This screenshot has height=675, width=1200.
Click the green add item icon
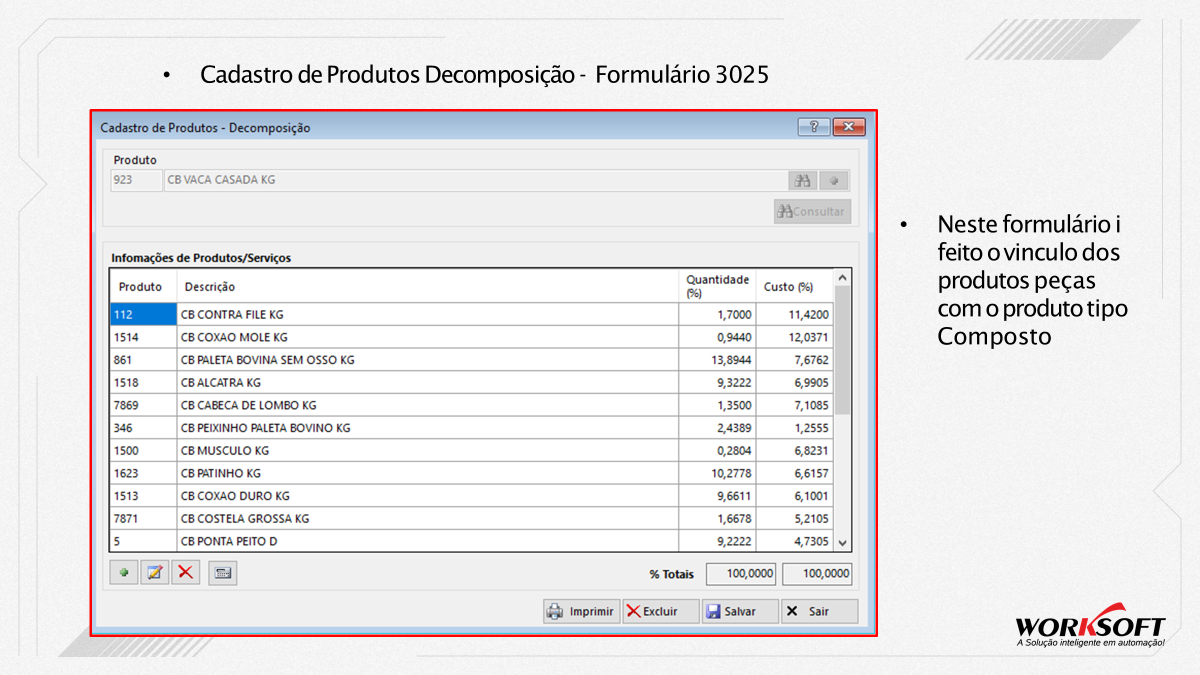pos(124,573)
